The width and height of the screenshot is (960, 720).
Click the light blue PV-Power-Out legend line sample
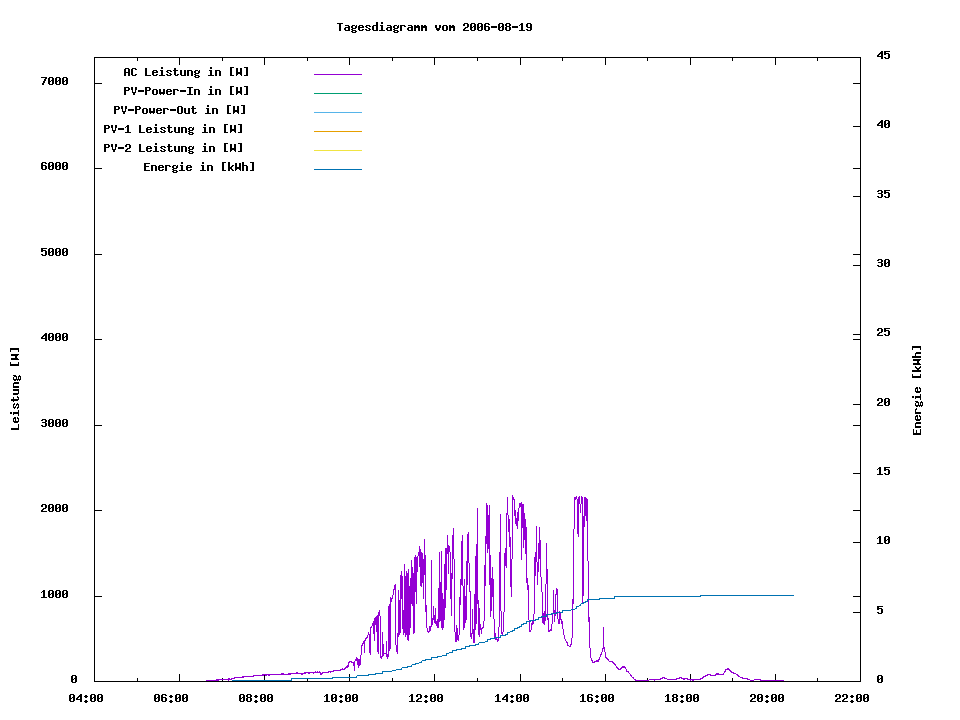337,112
